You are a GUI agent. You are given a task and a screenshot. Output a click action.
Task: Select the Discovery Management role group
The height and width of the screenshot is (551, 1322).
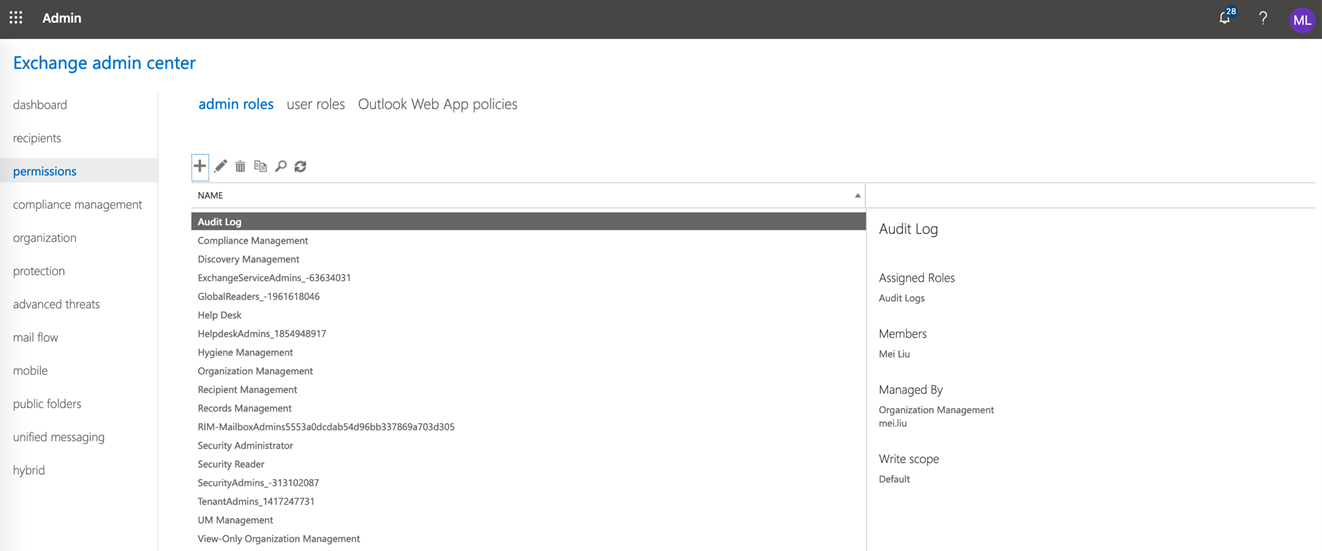point(249,259)
